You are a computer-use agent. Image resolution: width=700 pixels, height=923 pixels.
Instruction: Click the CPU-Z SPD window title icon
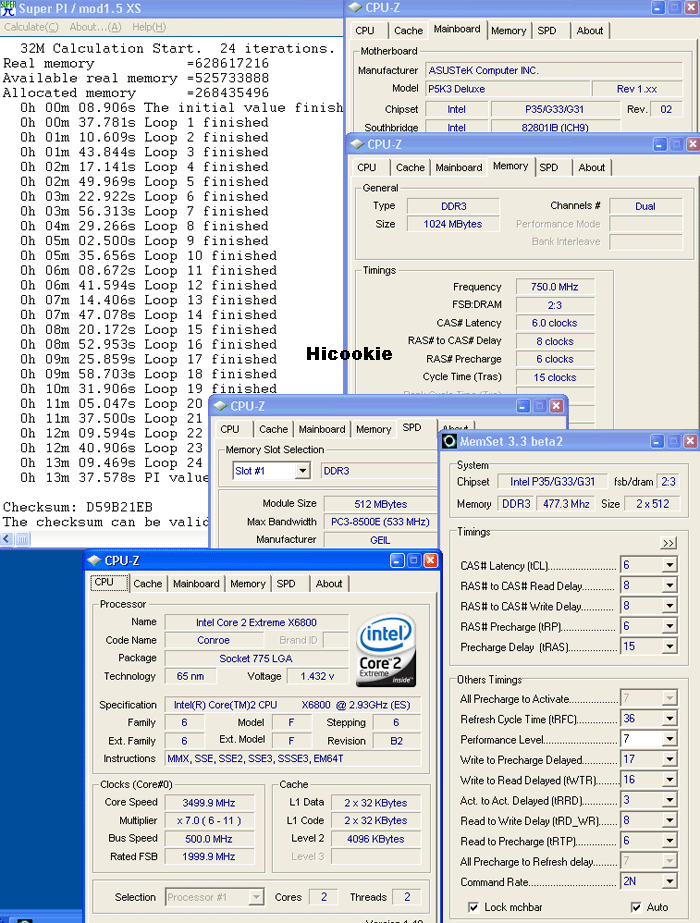coord(220,406)
